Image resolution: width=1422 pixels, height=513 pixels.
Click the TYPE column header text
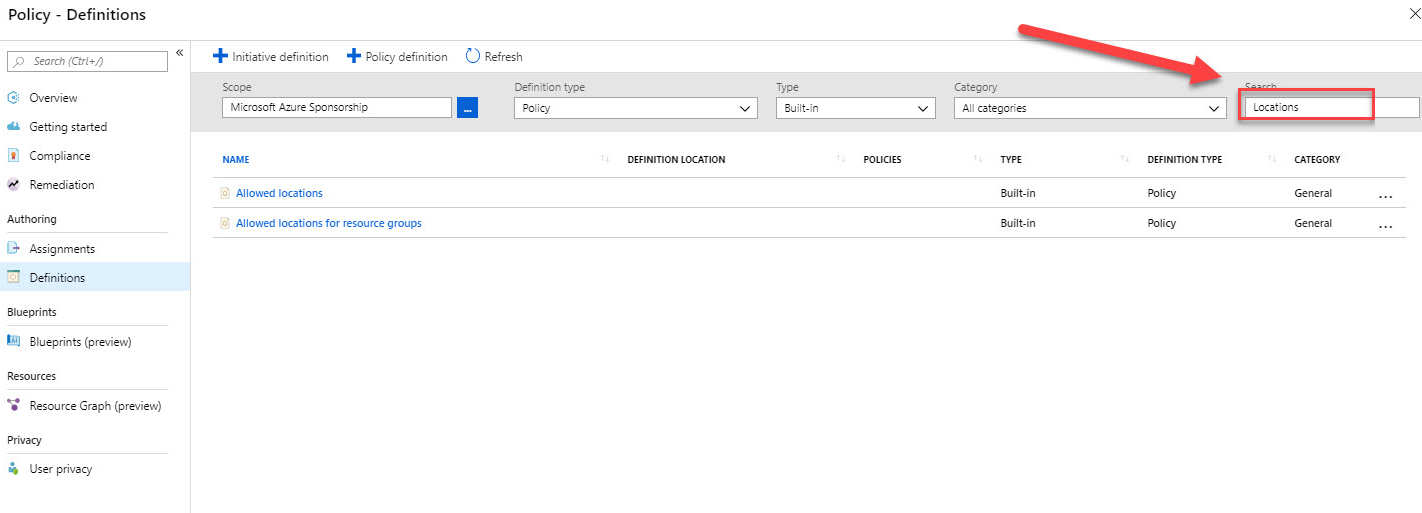1011,160
